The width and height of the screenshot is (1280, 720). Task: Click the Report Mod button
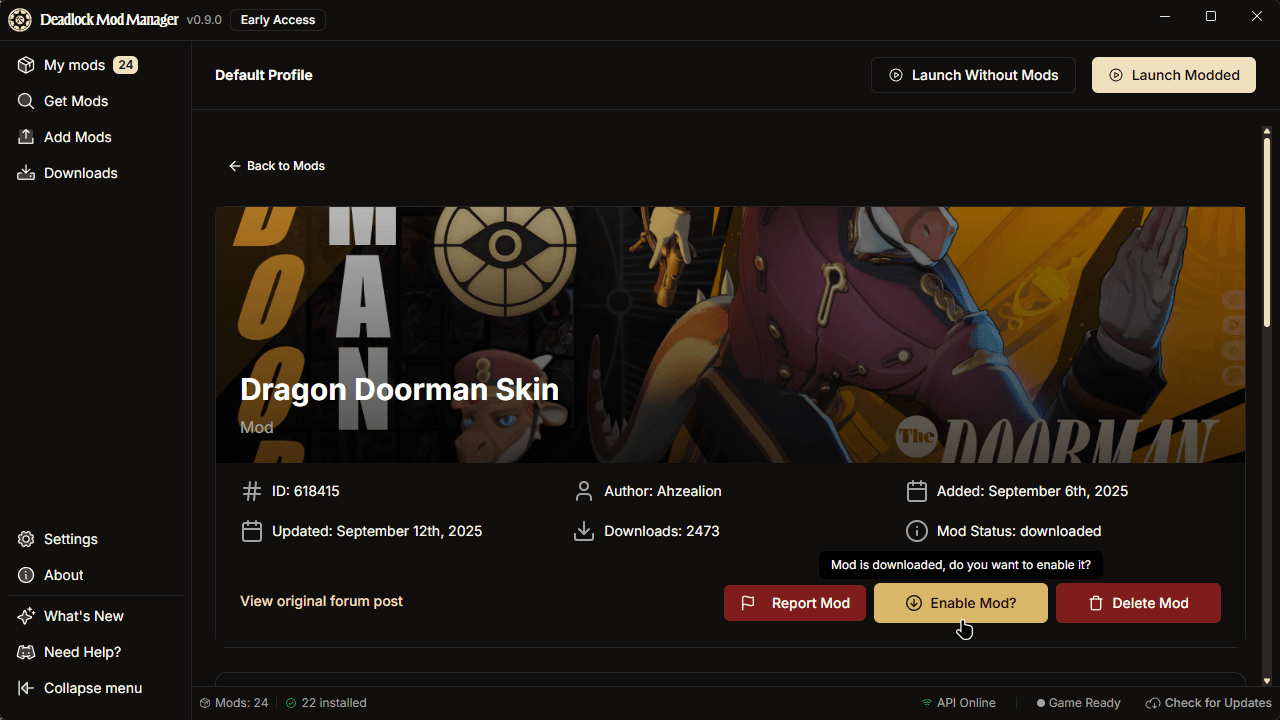click(795, 603)
